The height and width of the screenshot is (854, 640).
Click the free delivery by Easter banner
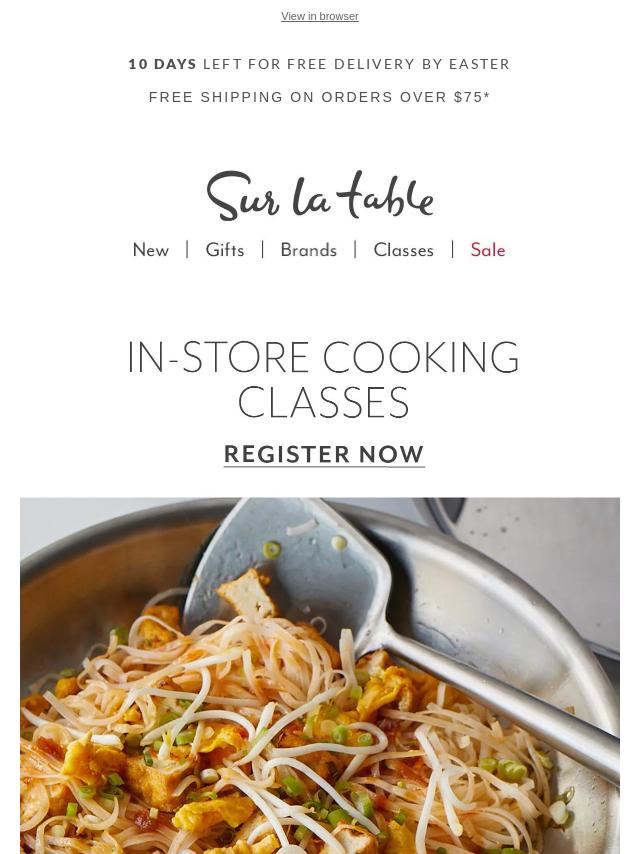pos(320,64)
